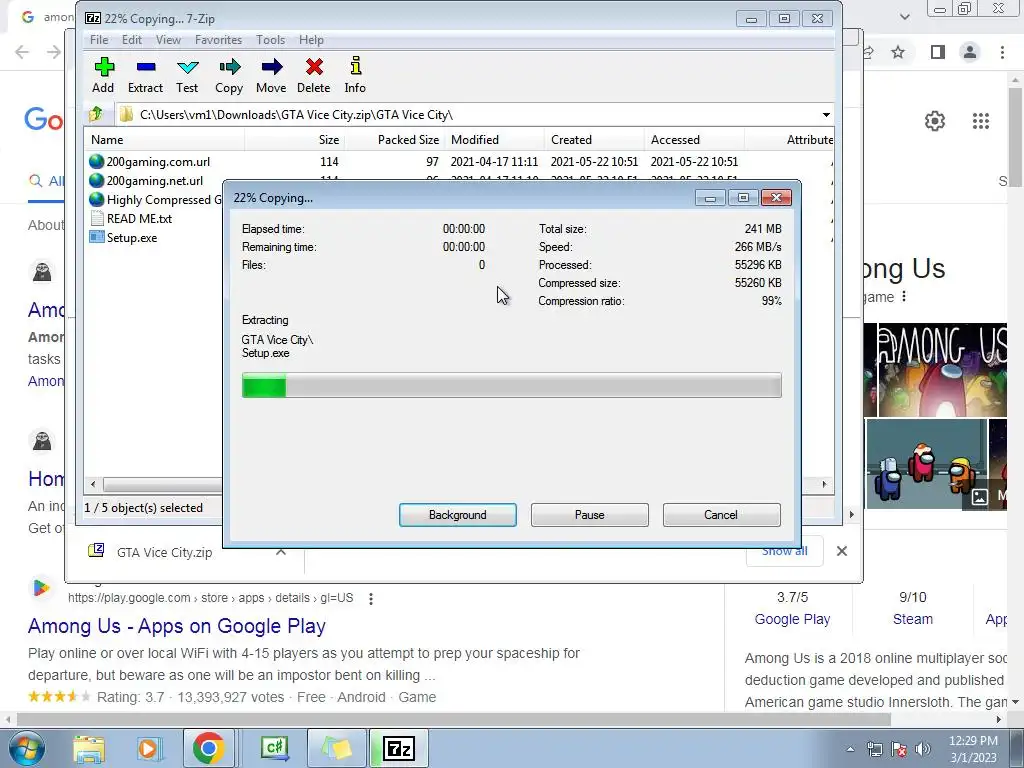This screenshot has height=768, width=1024.
Task: Sort by the Name column header
Action: (x=165, y=140)
